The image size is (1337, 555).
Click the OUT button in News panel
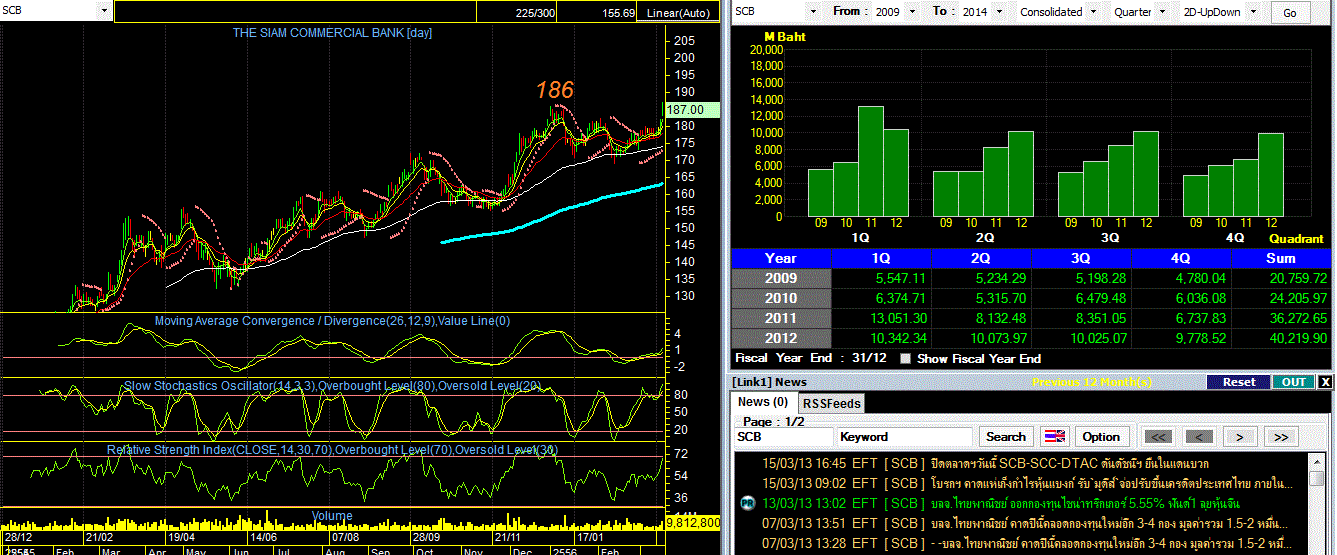[1293, 382]
